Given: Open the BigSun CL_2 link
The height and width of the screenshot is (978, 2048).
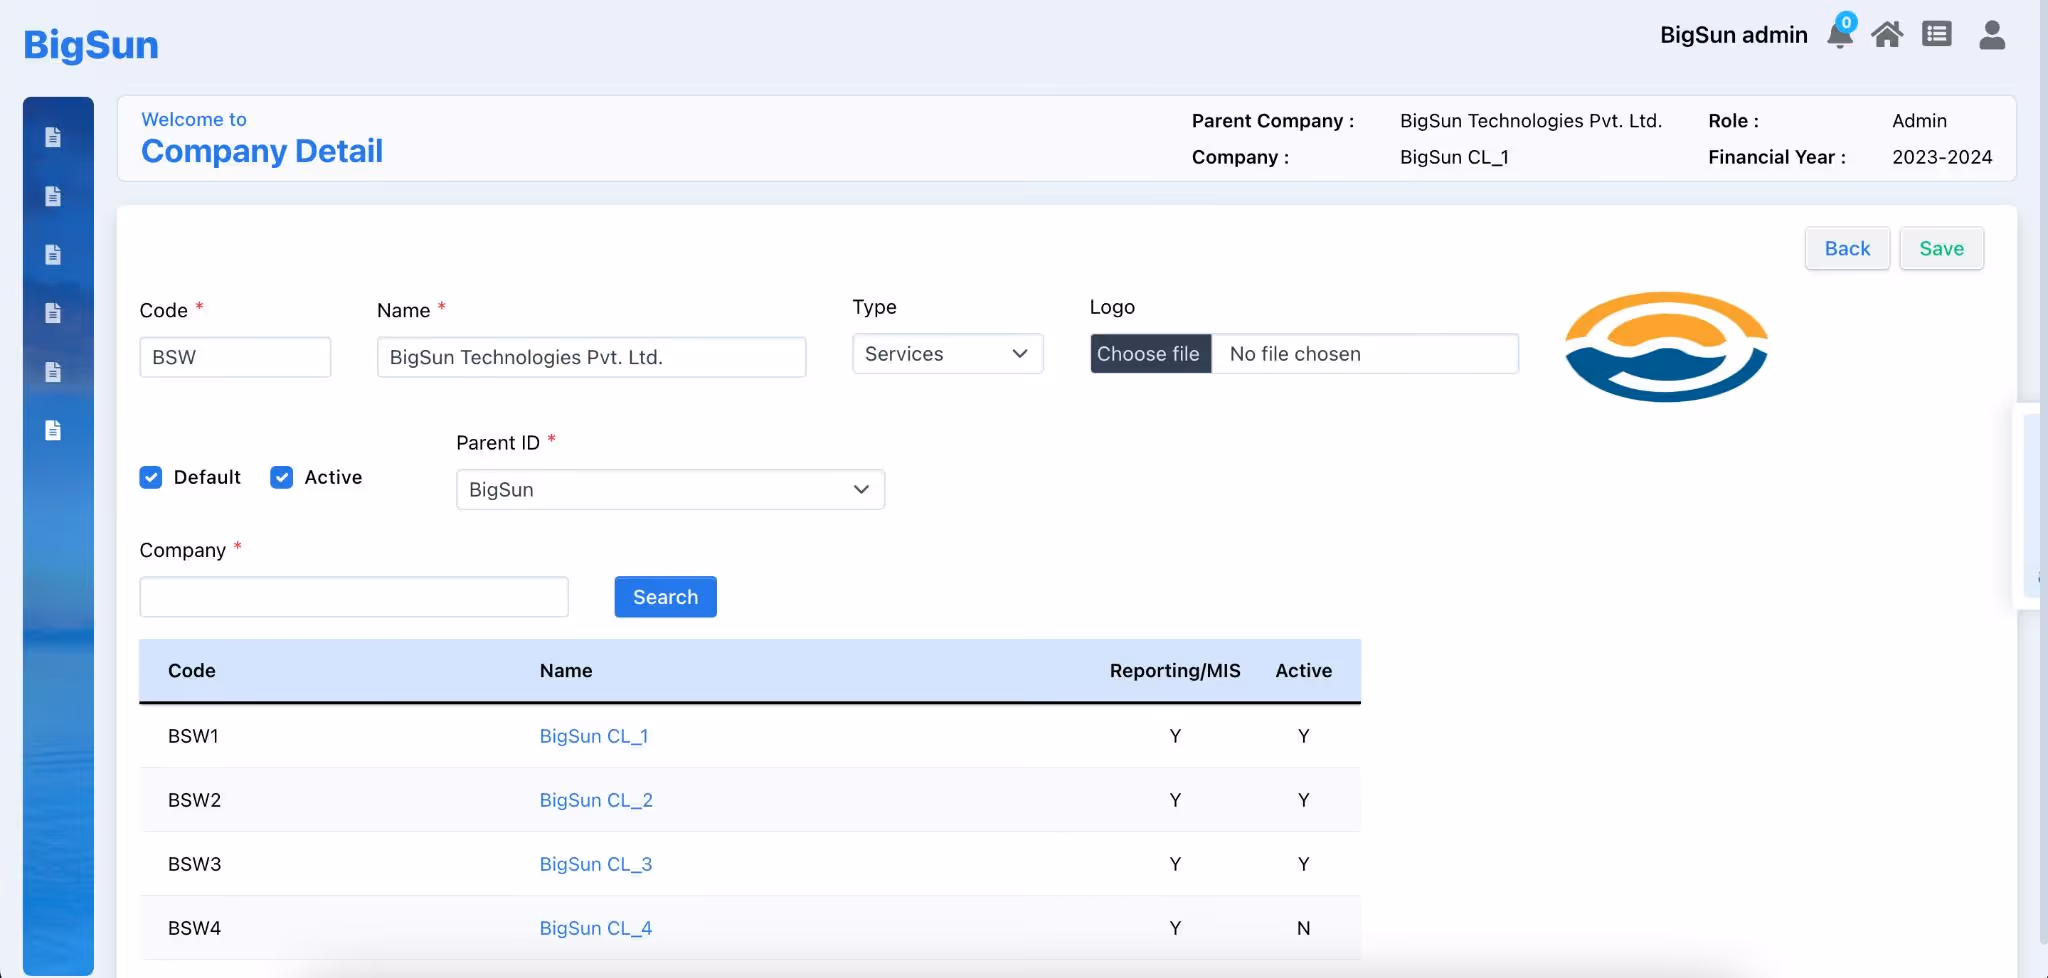Looking at the screenshot, I should [596, 800].
